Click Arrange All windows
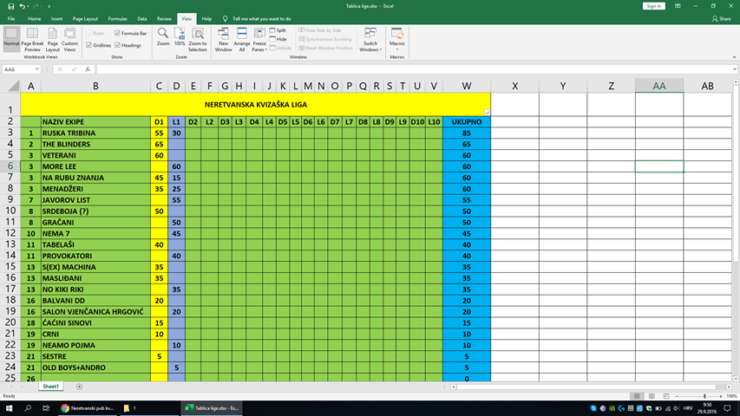This screenshot has width=740, height=416. click(x=241, y=39)
